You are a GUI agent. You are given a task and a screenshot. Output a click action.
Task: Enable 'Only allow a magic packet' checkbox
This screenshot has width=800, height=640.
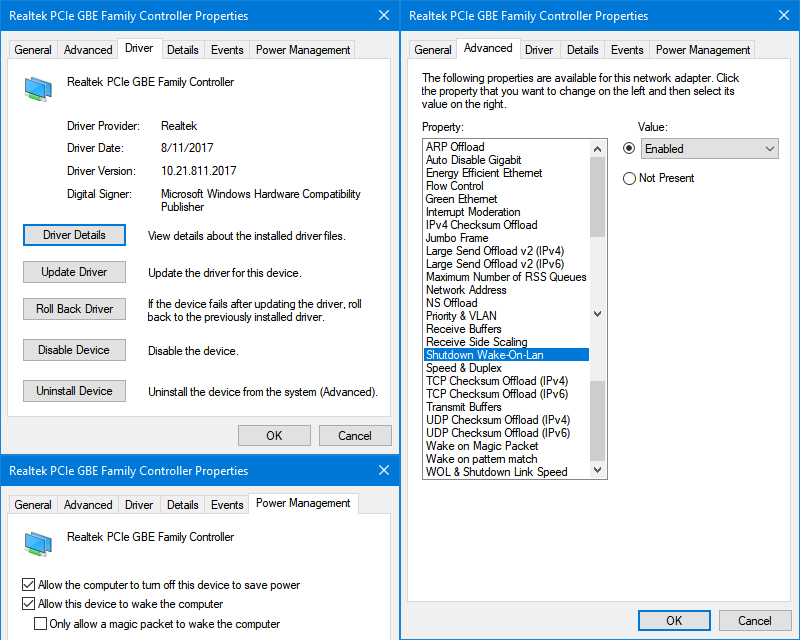tap(41, 624)
